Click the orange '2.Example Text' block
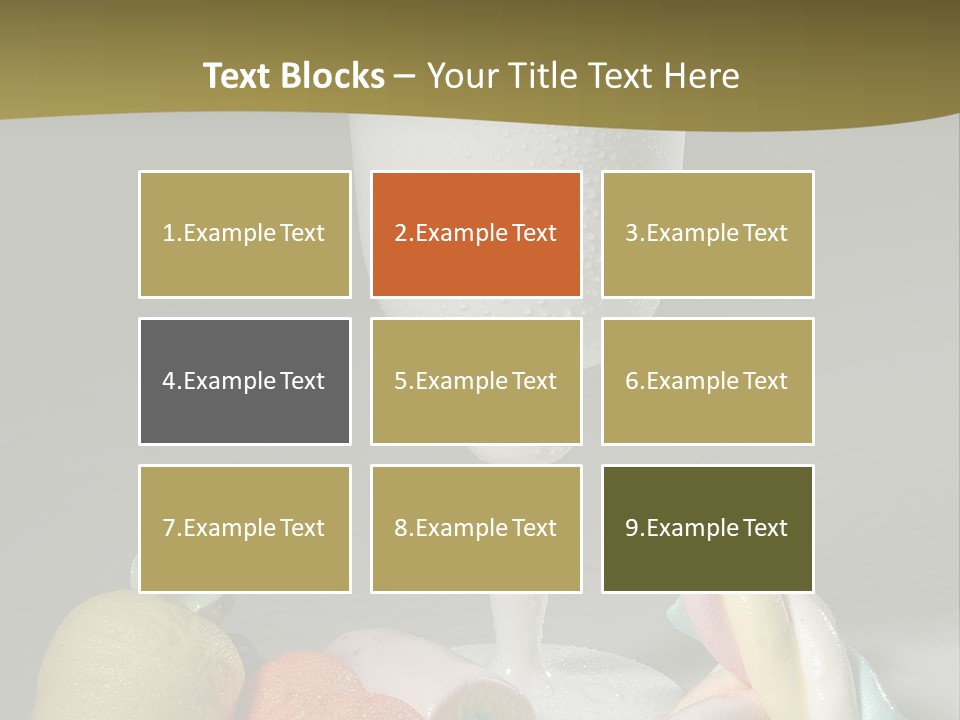This screenshot has height=720, width=960. [476, 234]
